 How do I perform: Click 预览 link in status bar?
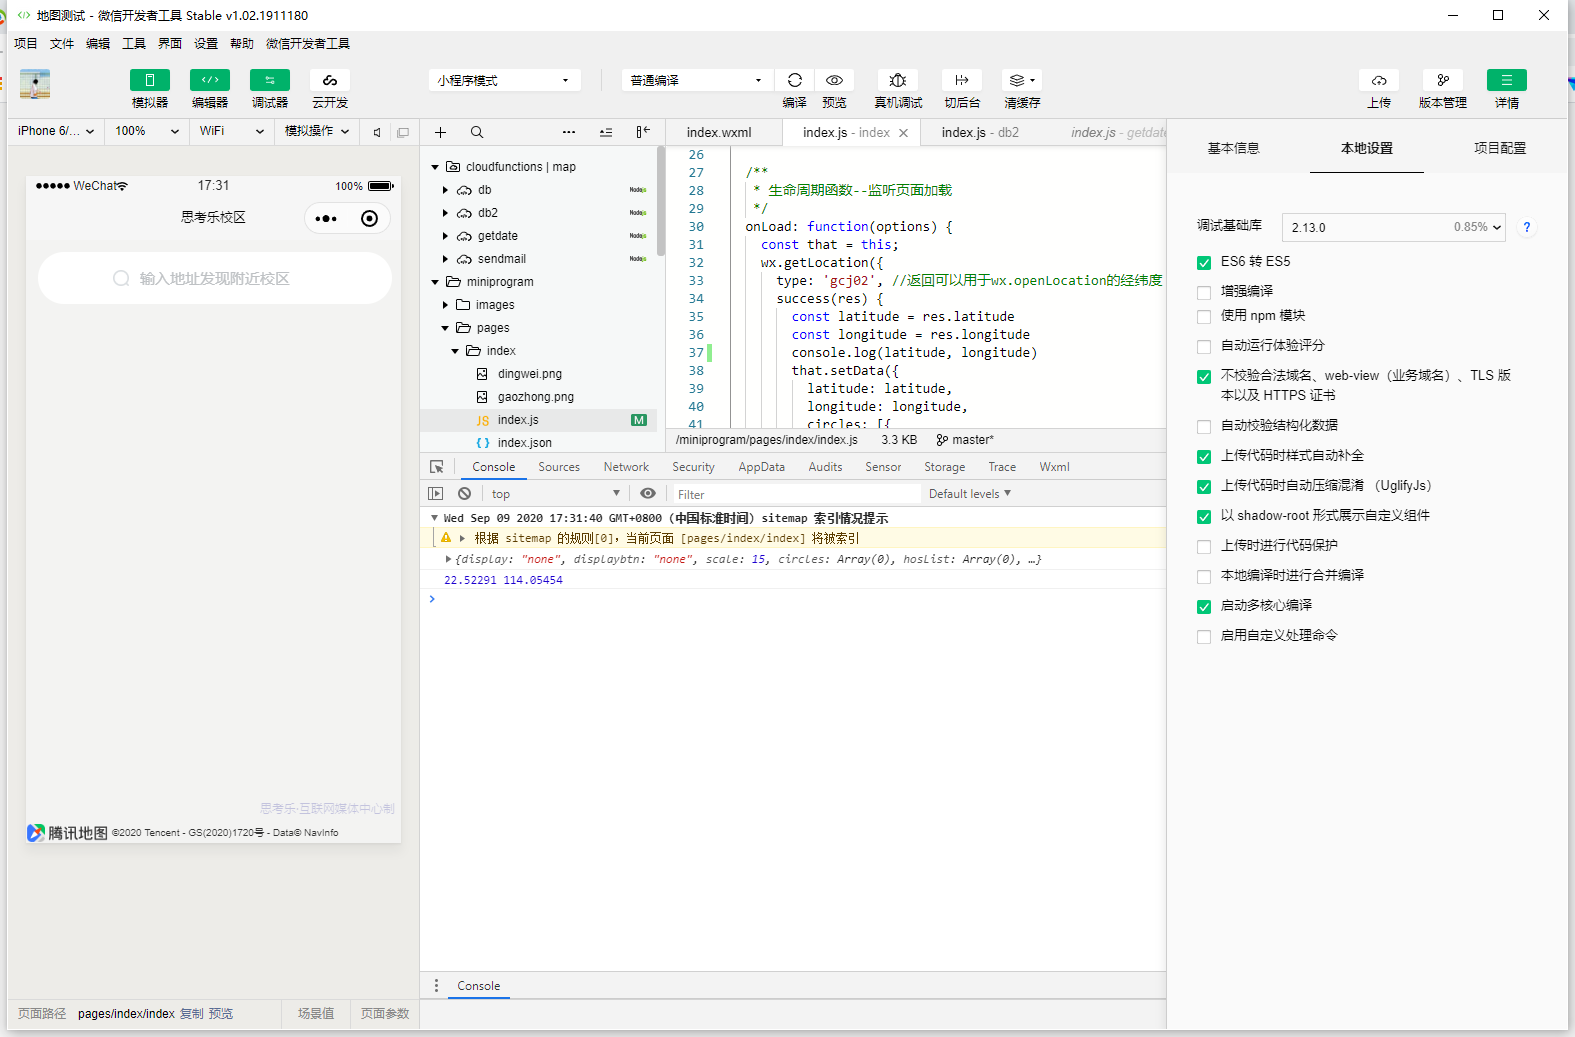click(x=220, y=1014)
